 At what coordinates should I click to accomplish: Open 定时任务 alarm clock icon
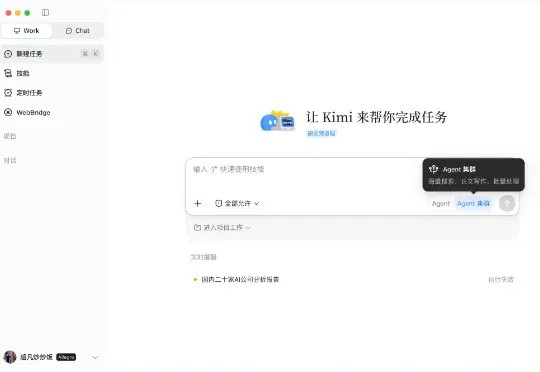[8, 93]
